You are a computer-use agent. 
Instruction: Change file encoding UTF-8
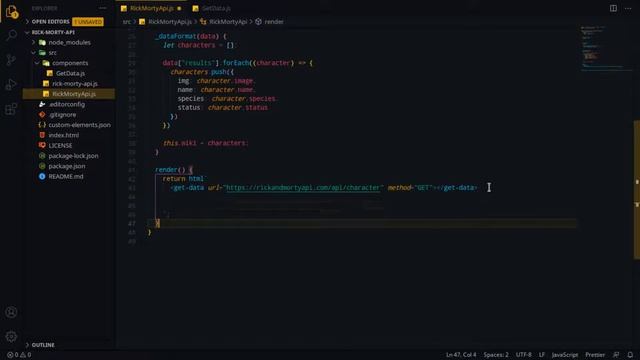(524, 355)
